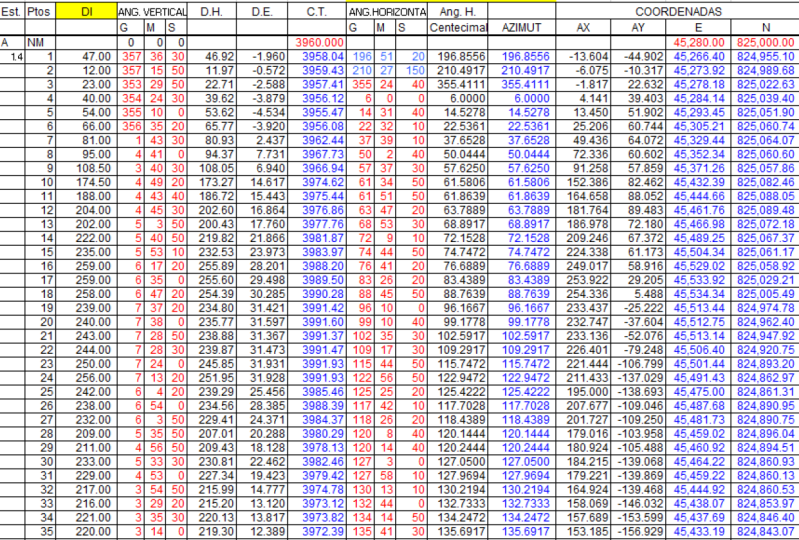The image size is (799, 540).
Task: Select the D.H. column header
Action: click(x=211, y=12)
